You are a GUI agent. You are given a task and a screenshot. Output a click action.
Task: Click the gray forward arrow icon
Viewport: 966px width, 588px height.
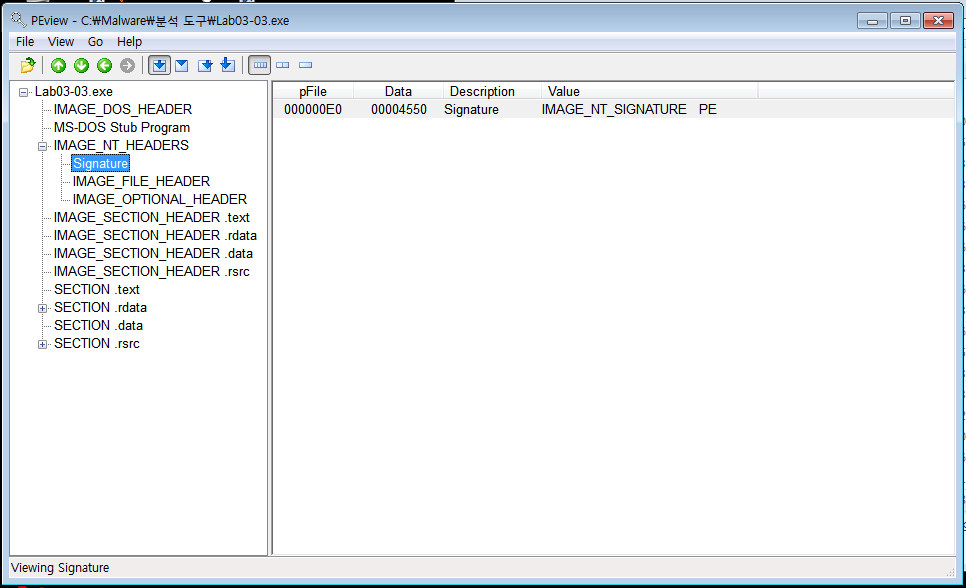click(127, 65)
